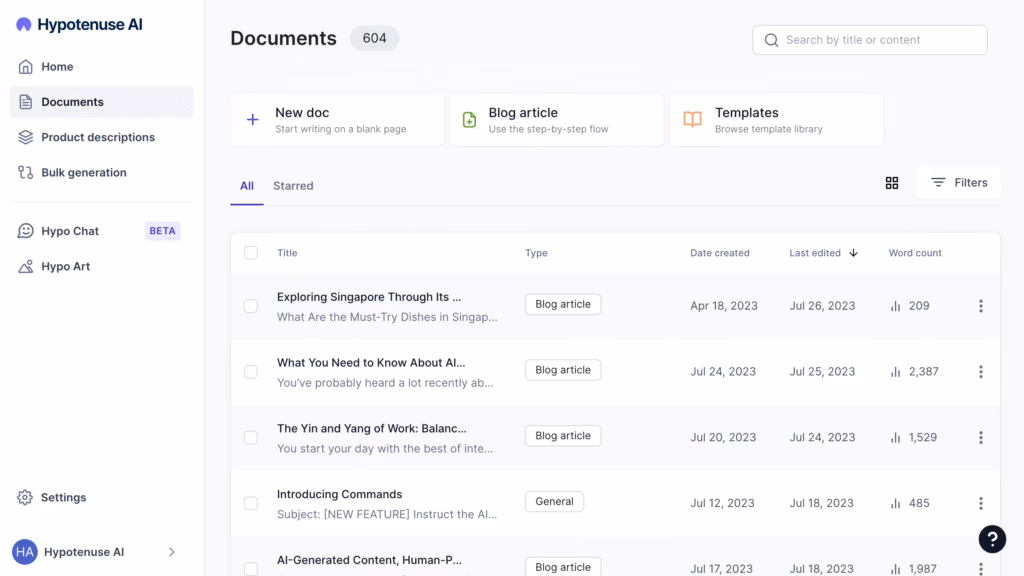Select the All documents tab

pyautogui.click(x=246, y=185)
